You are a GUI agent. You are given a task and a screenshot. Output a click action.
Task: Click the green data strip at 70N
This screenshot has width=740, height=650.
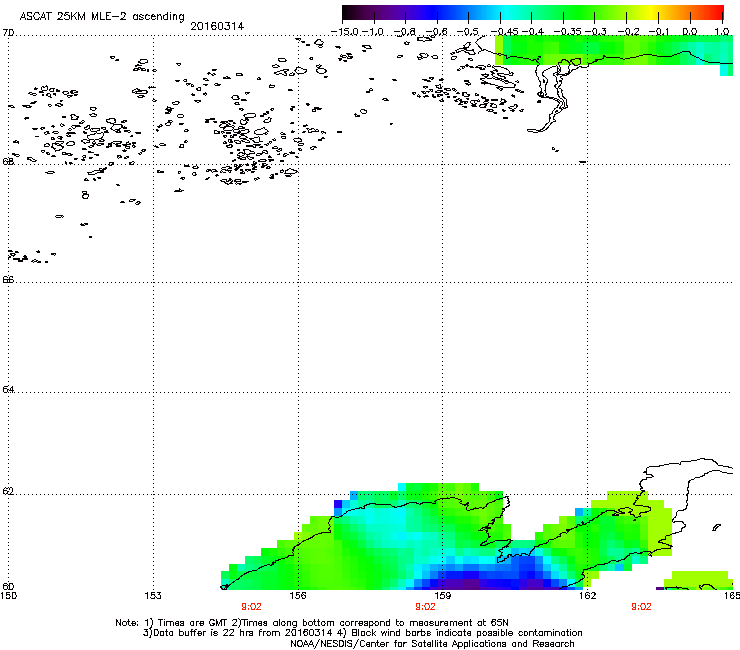click(x=614, y=50)
